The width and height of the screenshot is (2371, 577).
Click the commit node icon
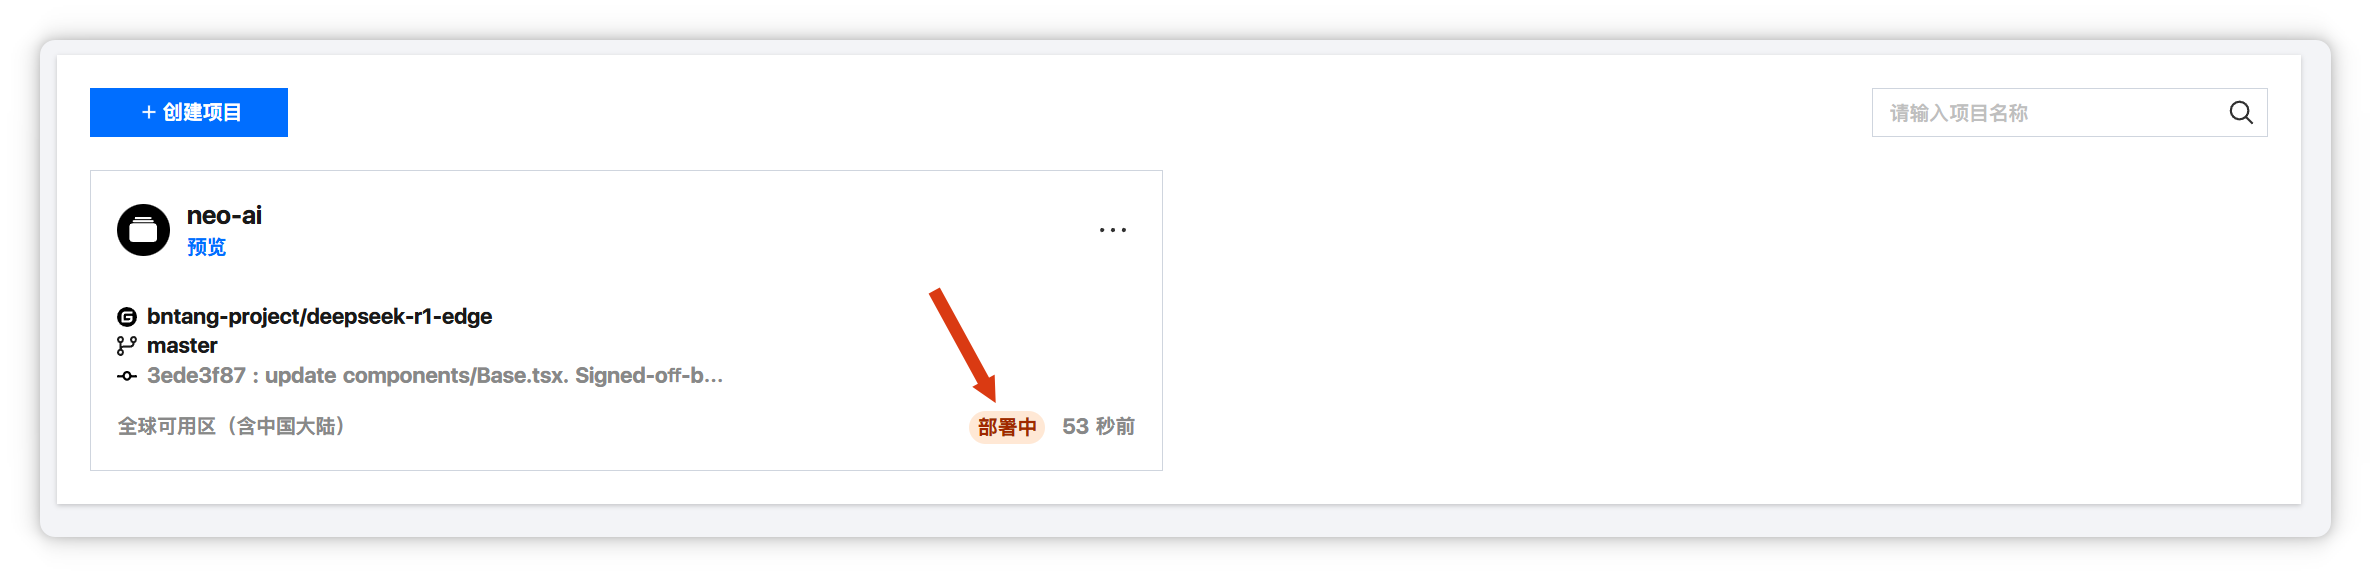click(127, 376)
